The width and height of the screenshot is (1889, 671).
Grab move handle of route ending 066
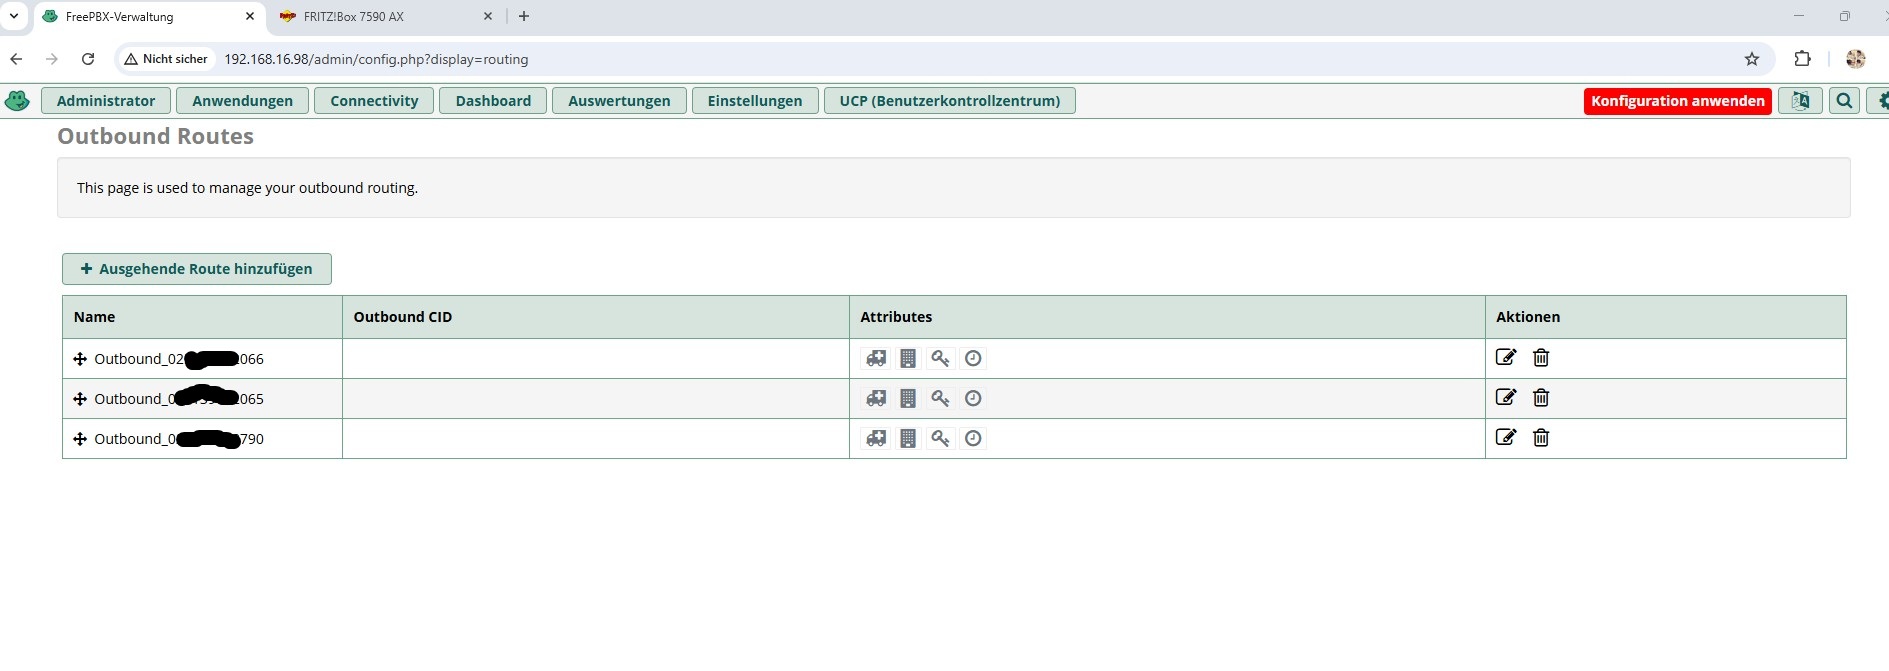80,359
